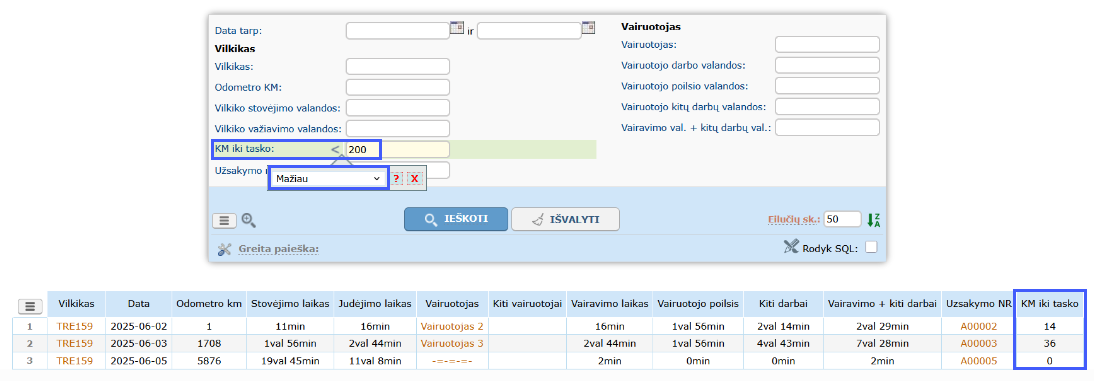Screen dimensions: 1094x381
Task: Click the Judėjimo laikas column header
Action: click(x=375, y=304)
